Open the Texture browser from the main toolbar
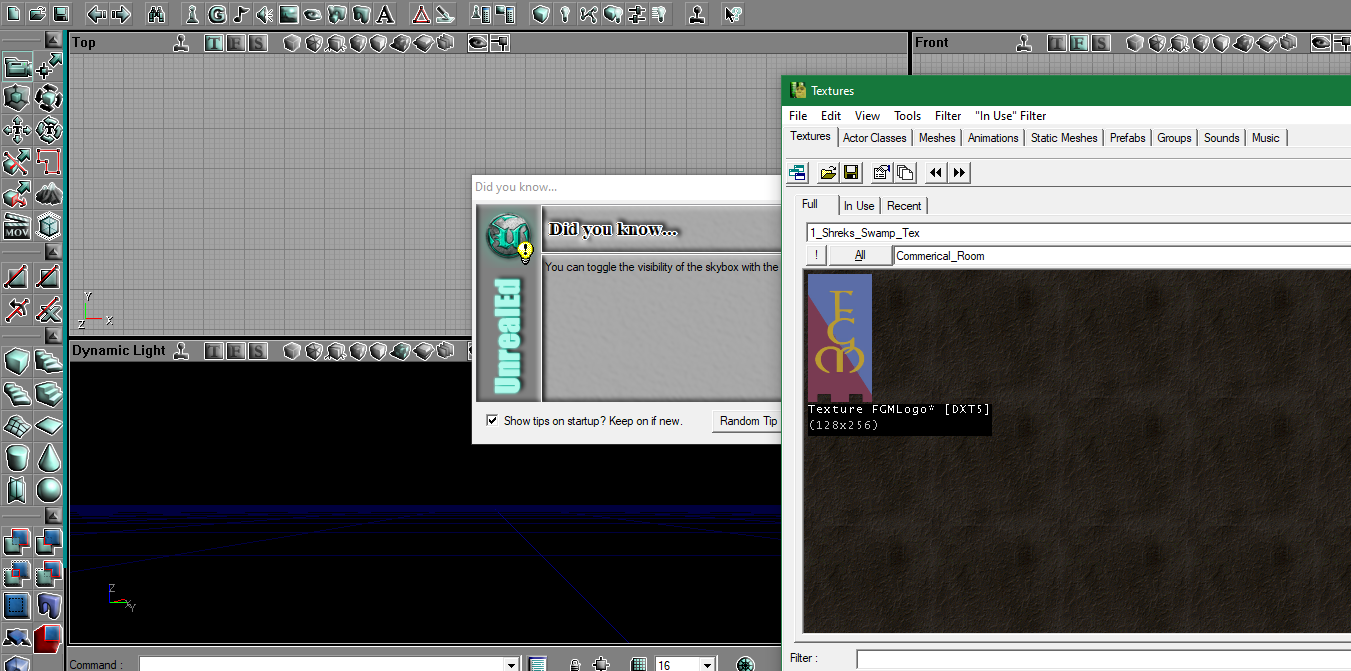This screenshot has height=671, width=1351. coord(289,14)
